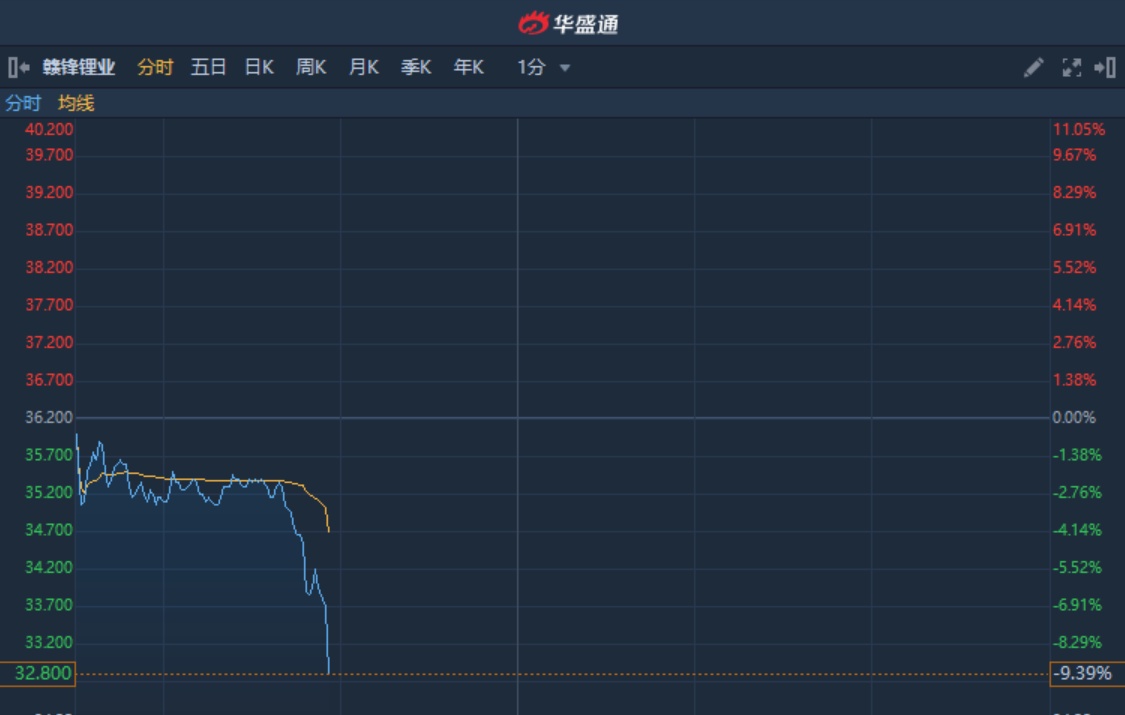The height and width of the screenshot is (715, 1125).
Task: Expand the right side panel icon
Action: (1104, 67)
